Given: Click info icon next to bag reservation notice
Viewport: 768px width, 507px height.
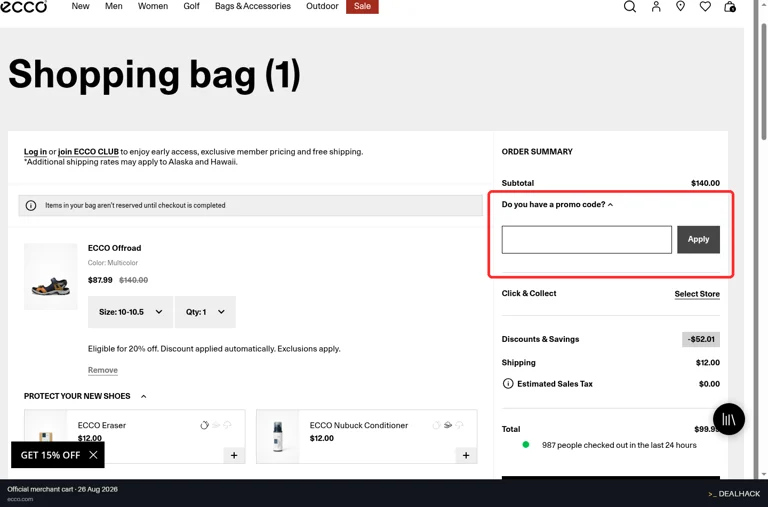Looking at the screenshot, I should pyautogui.click(x=31, y=205).
